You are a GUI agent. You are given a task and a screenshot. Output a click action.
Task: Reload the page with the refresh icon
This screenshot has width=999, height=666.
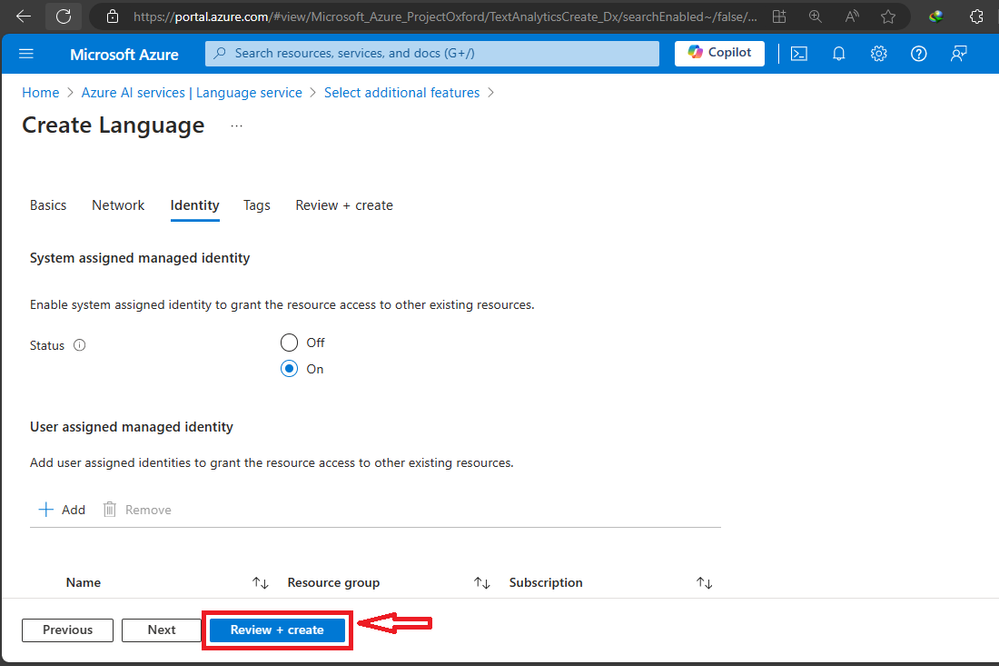(x=64, y=17)
